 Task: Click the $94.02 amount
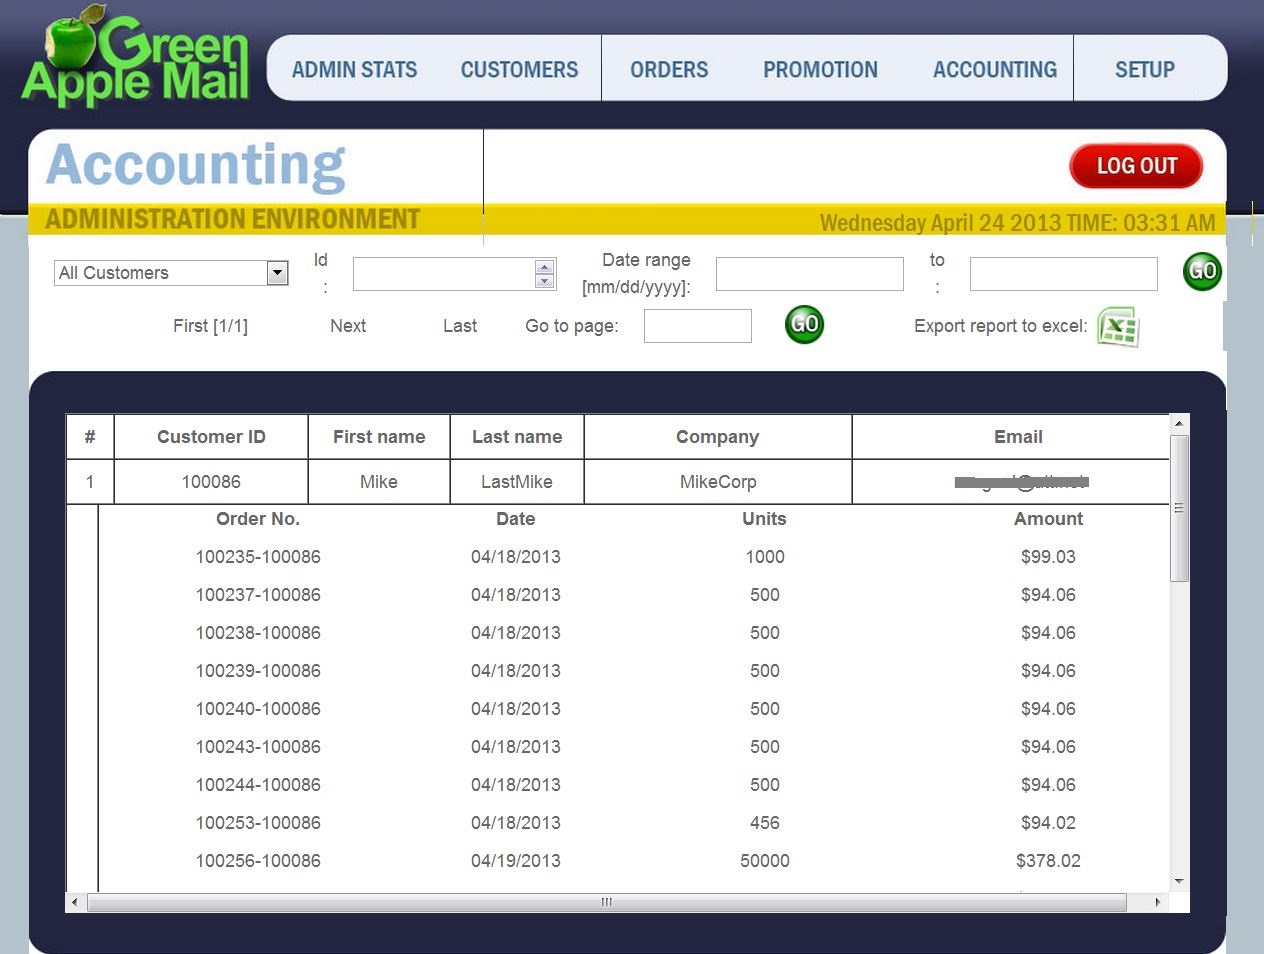1048,823
